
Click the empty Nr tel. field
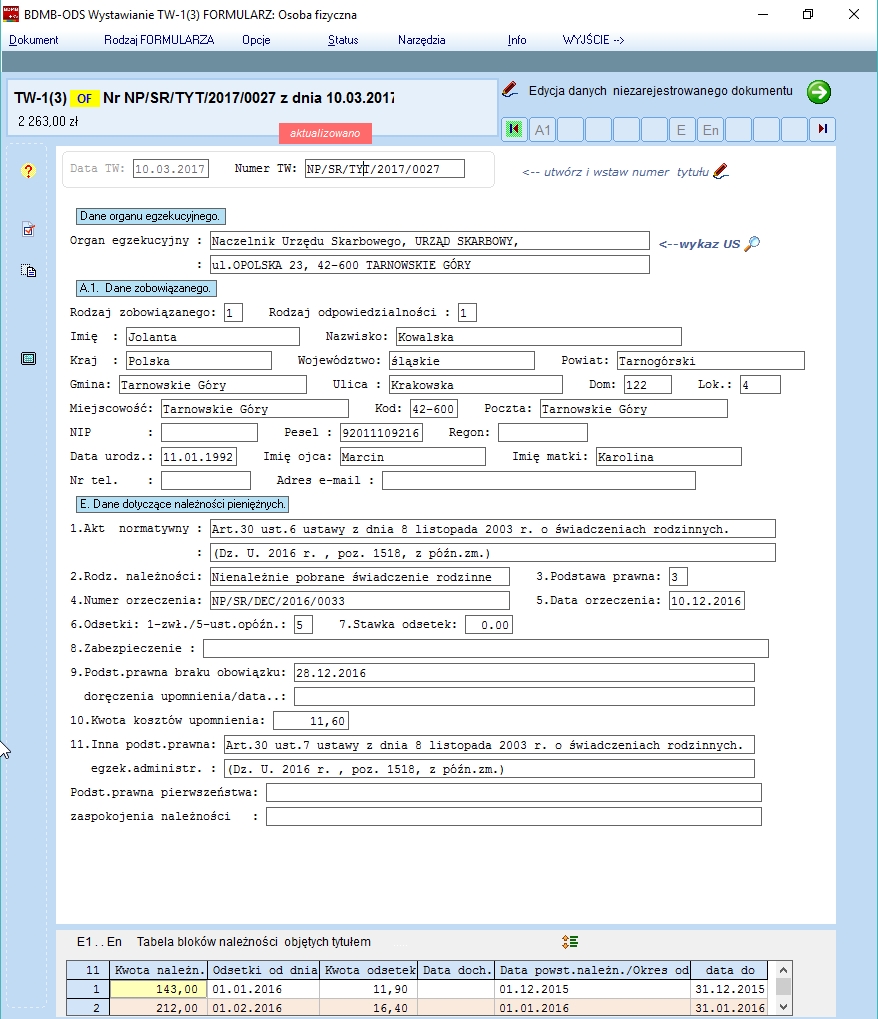tap(206, 481)
